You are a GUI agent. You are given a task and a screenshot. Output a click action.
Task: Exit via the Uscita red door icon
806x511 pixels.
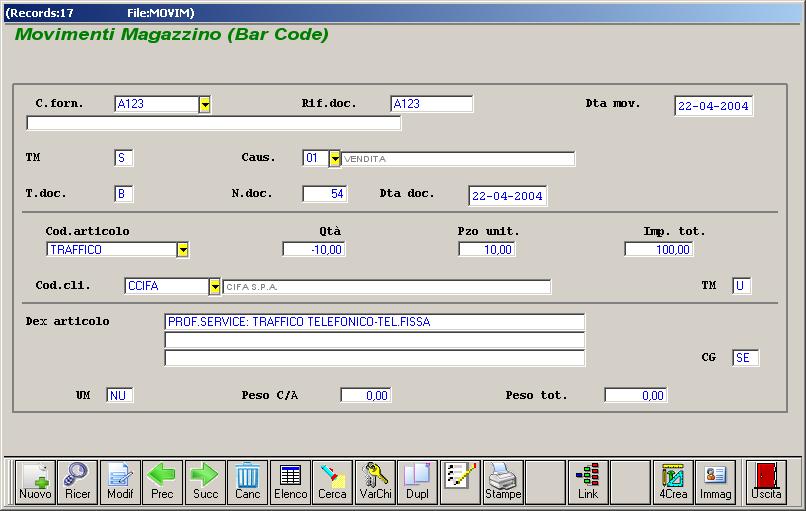coord(766,482)
